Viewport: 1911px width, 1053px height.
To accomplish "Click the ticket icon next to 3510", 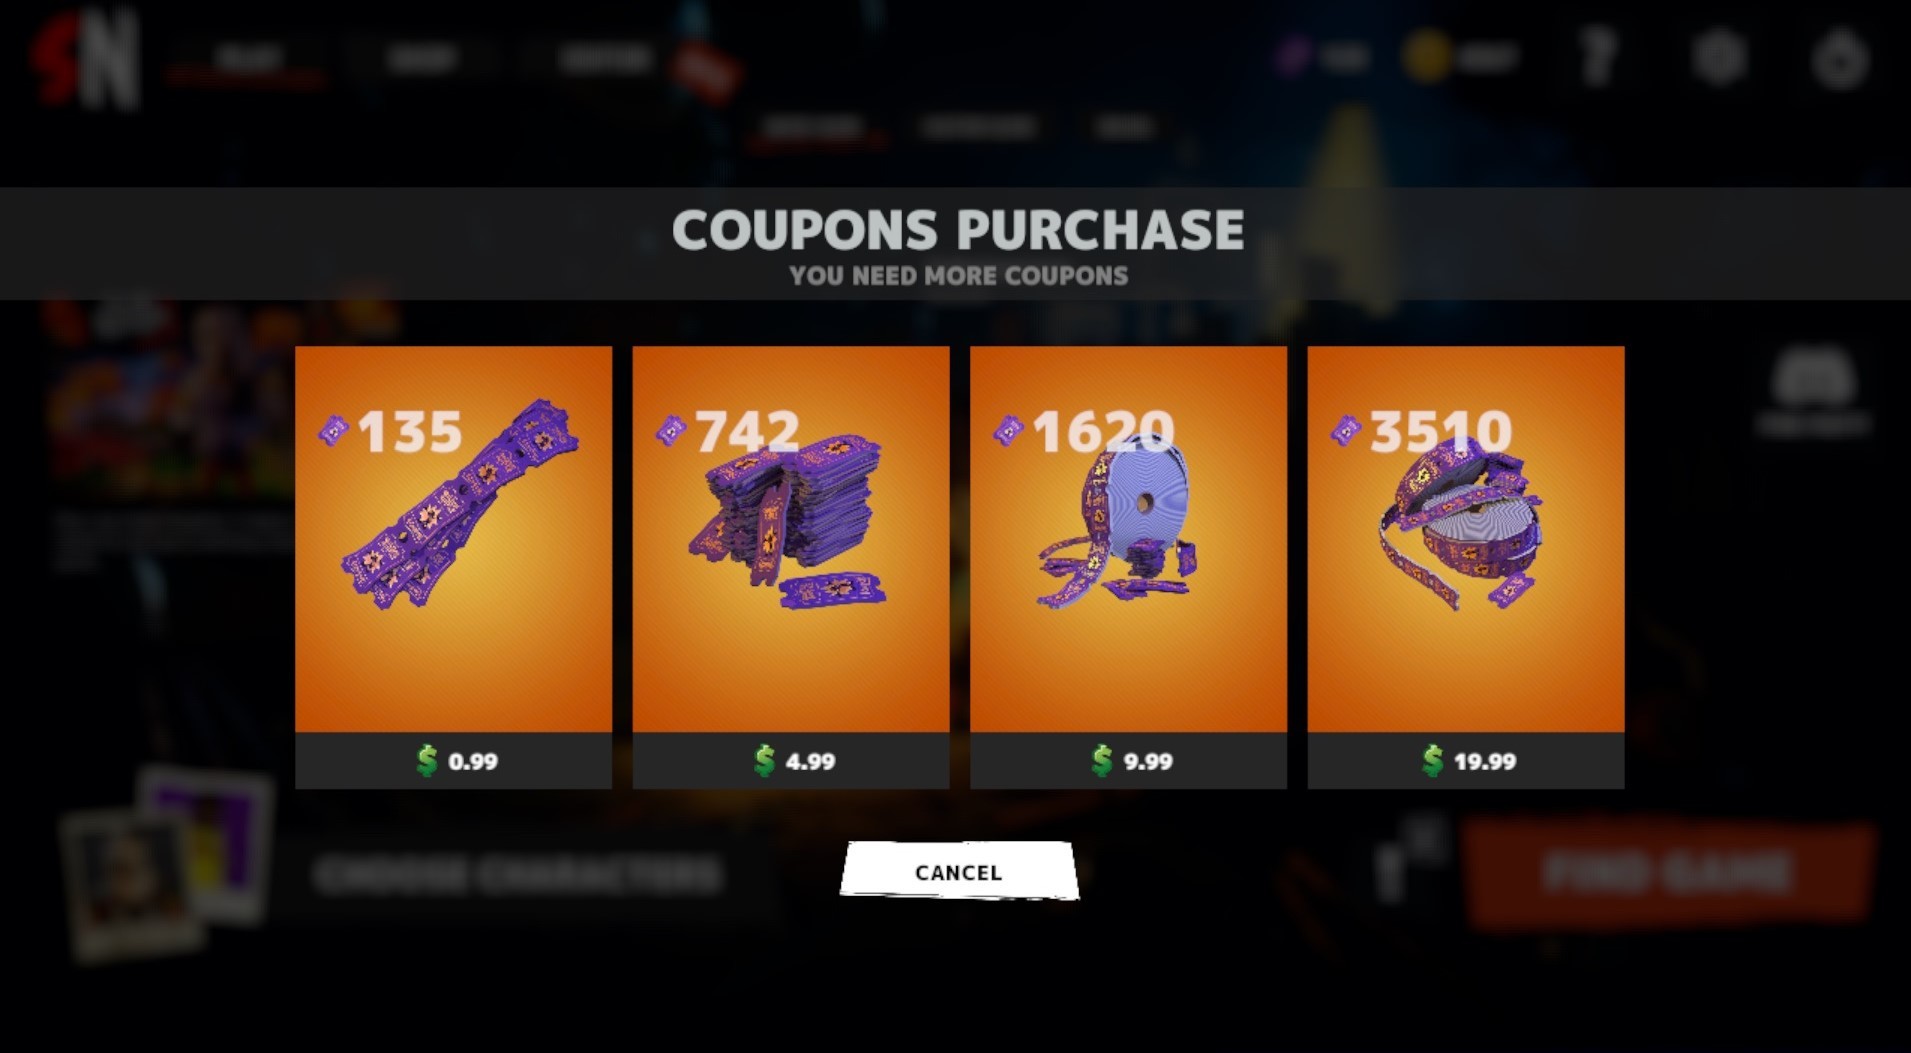I will click(x=1345, y=430).
